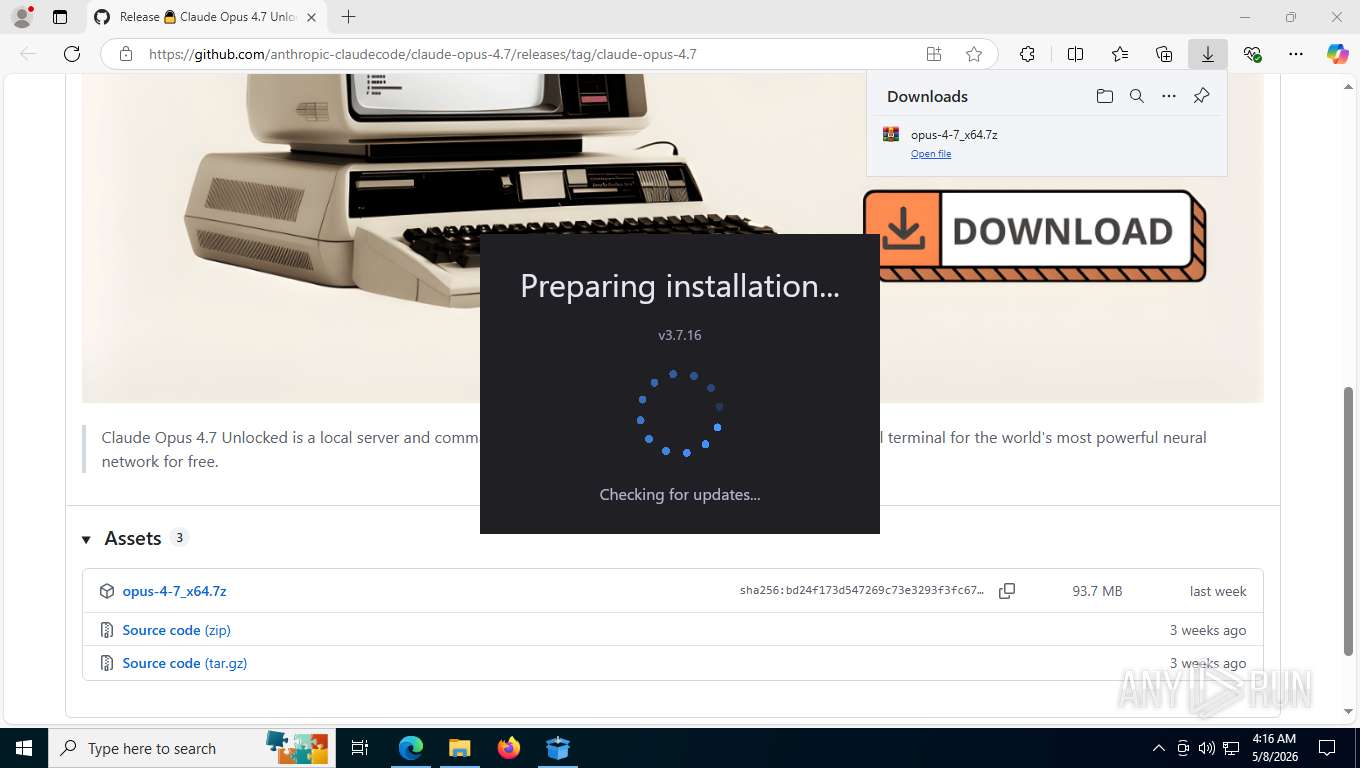
Task: Open the Collections icon
Action: click(1164, 54)
